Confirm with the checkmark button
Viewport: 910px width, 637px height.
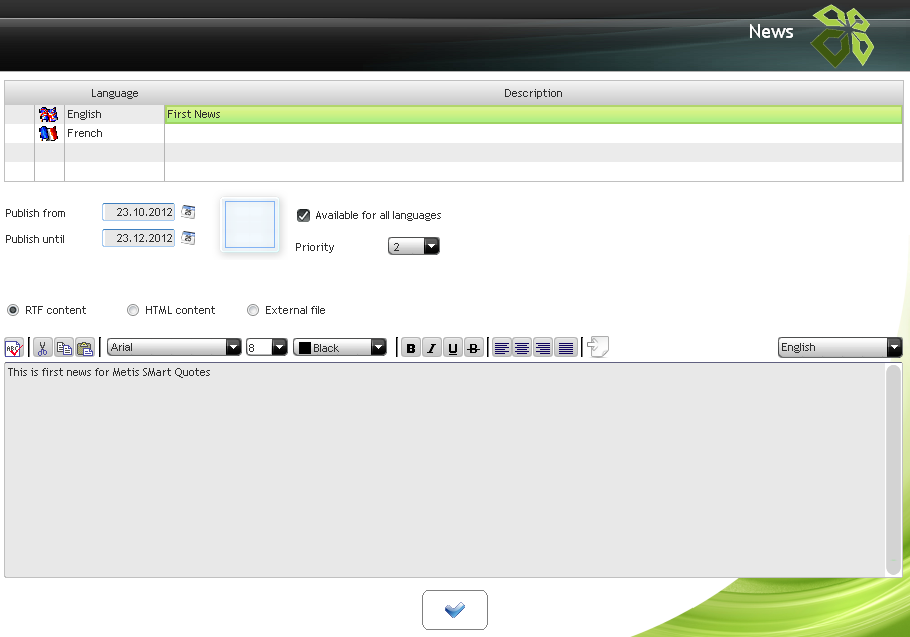click(x=455, y=610)
